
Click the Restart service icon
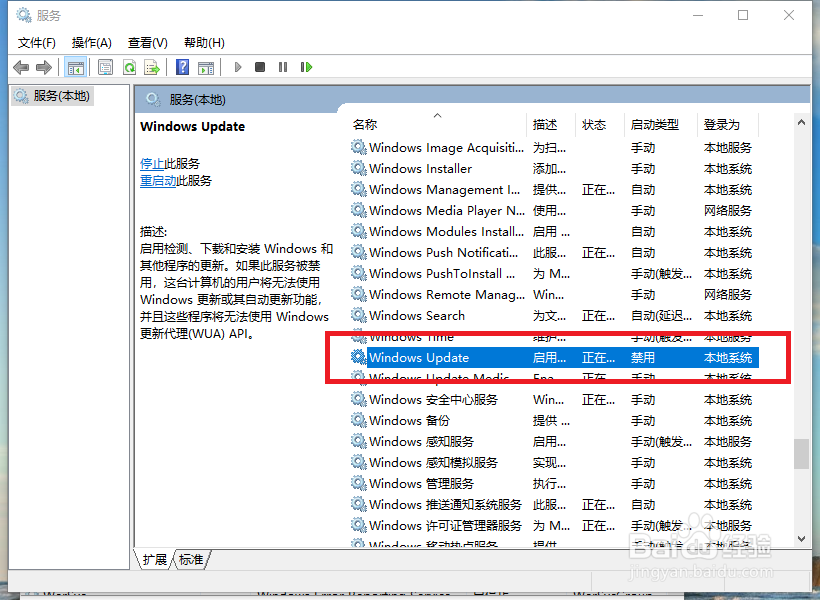[x=306, y=67]
